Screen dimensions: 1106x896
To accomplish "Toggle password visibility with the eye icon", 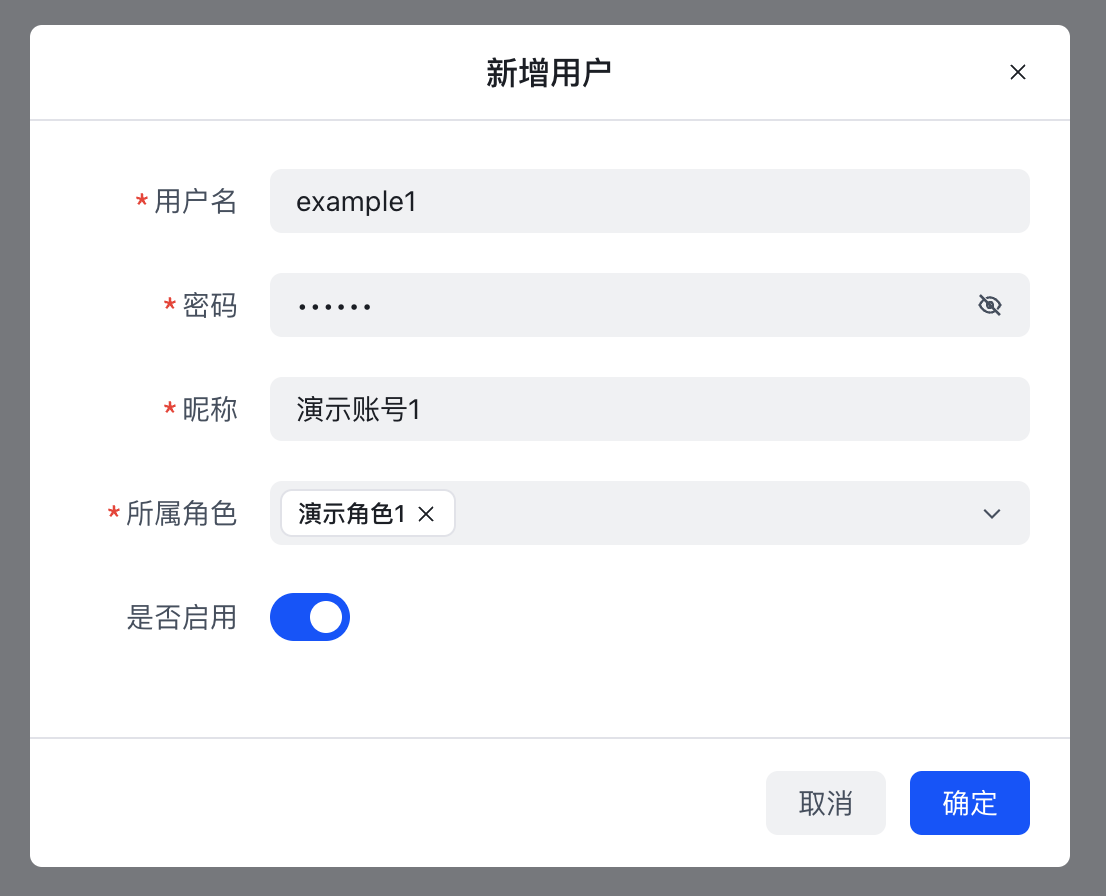I will [989, 304].
